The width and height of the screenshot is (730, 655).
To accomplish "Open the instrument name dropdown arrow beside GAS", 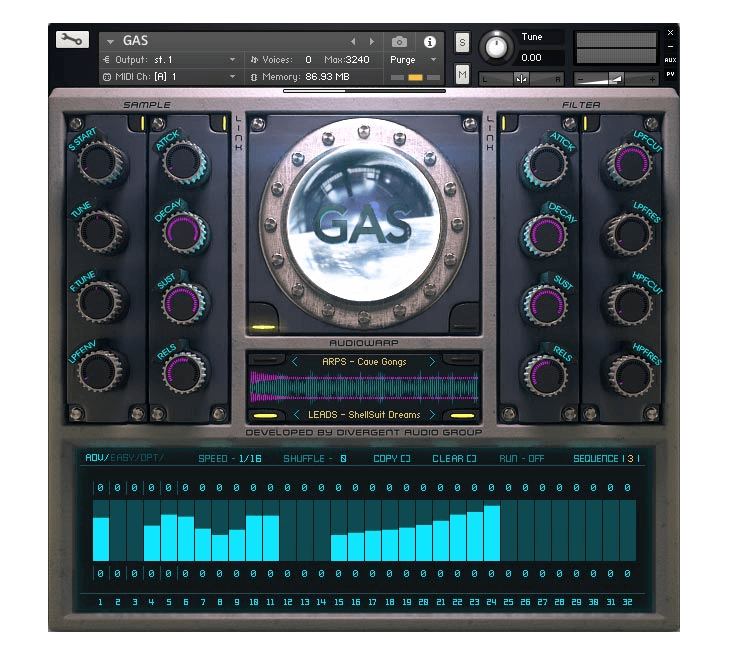I will 110,42.
